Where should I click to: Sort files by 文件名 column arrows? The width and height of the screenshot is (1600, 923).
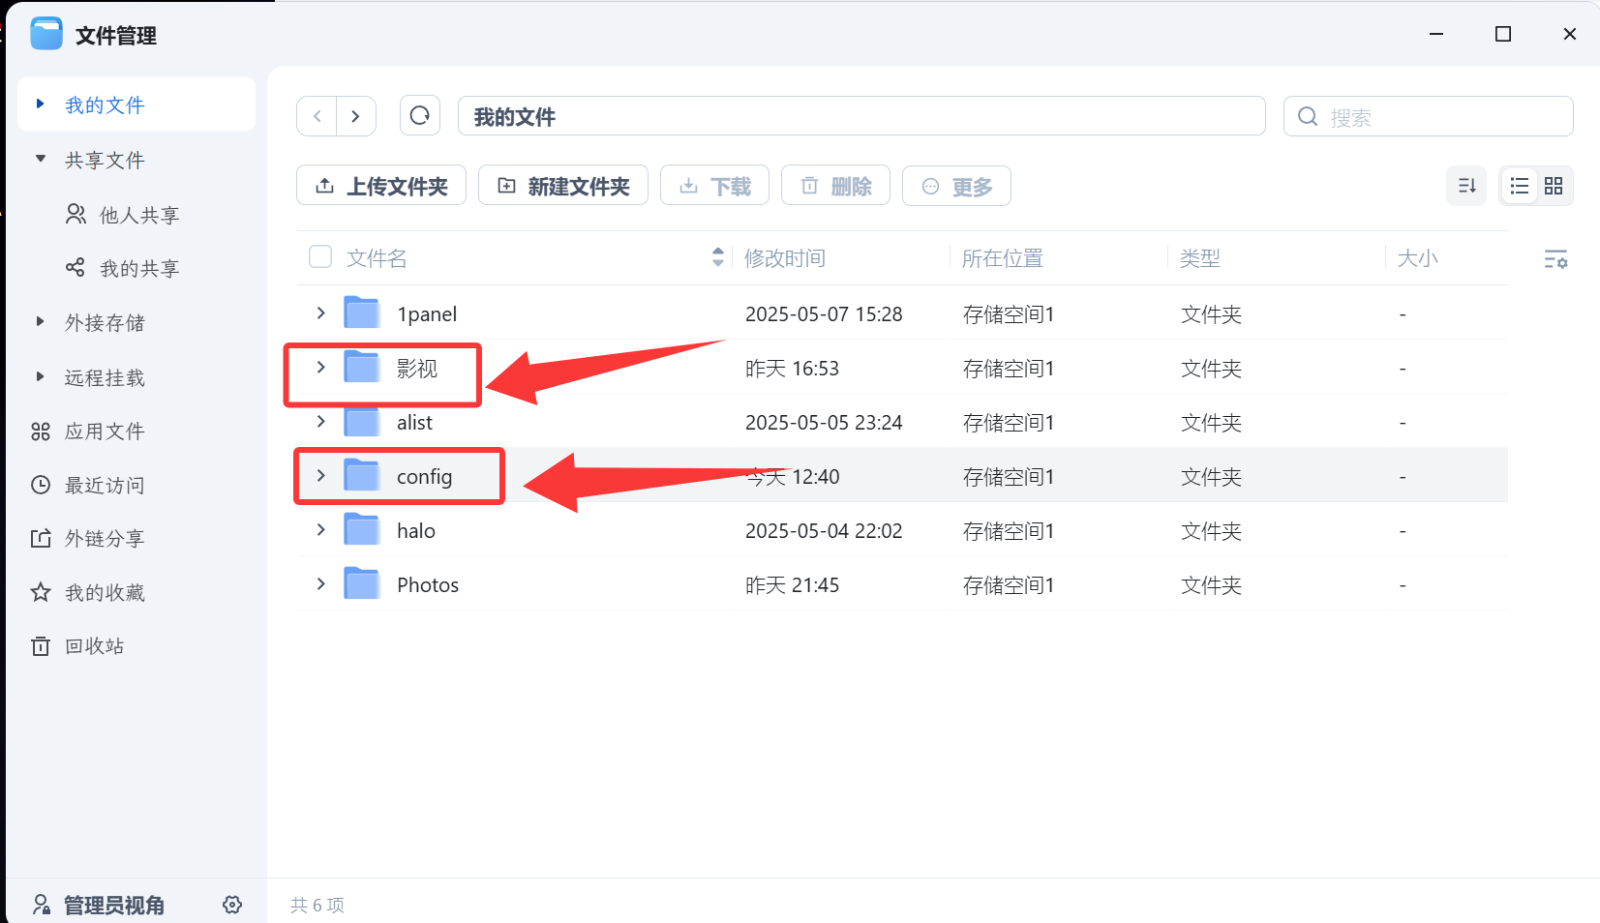click(x=717, y=257)
